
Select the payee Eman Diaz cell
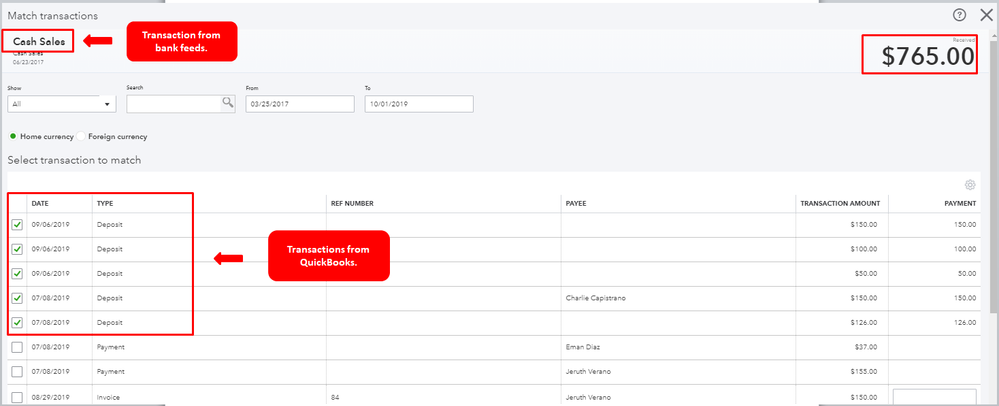coord(583,347)
